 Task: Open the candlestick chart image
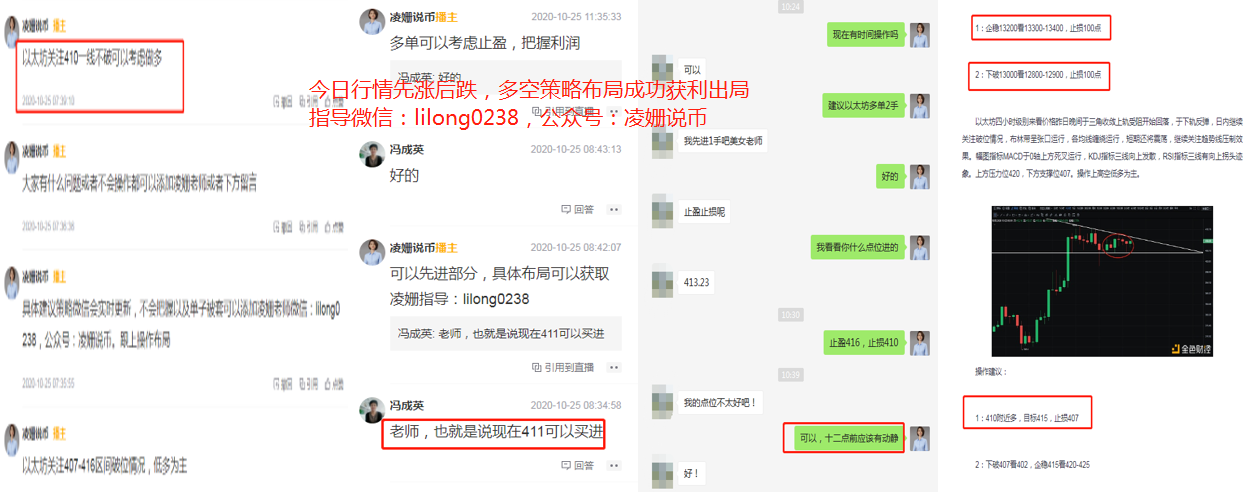coord(1097,282)
